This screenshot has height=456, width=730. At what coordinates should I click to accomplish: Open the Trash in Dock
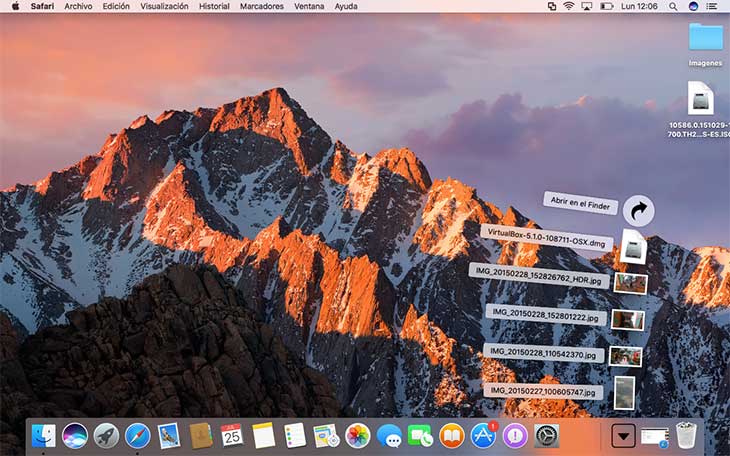pyautogui.click(x=686, y=435)
